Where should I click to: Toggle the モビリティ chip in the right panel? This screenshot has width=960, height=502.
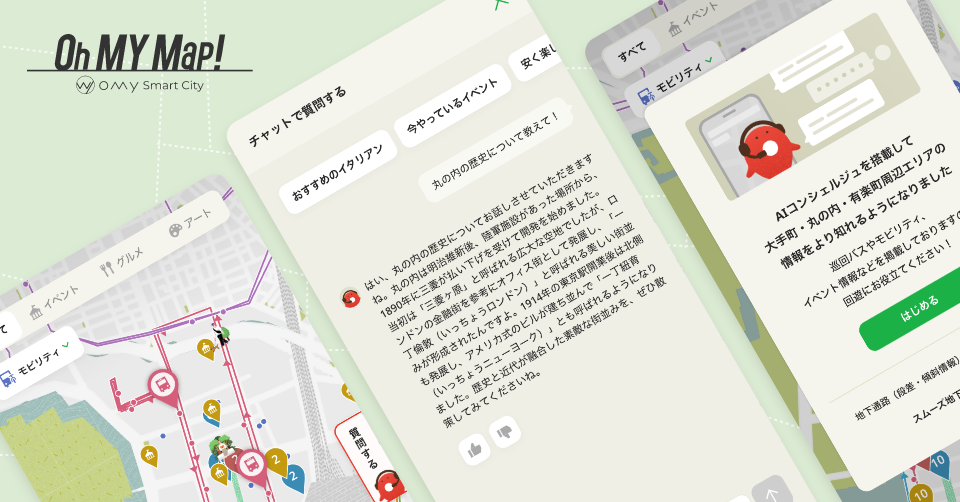[675, 78]
